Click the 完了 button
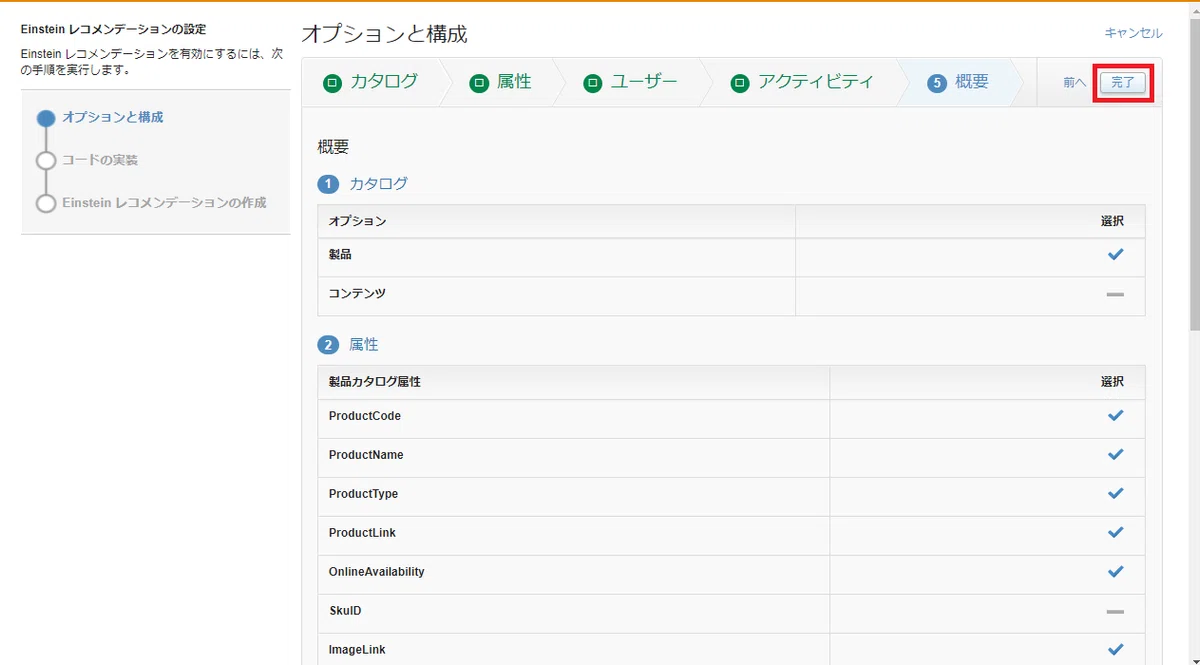 coord(1123,83)
